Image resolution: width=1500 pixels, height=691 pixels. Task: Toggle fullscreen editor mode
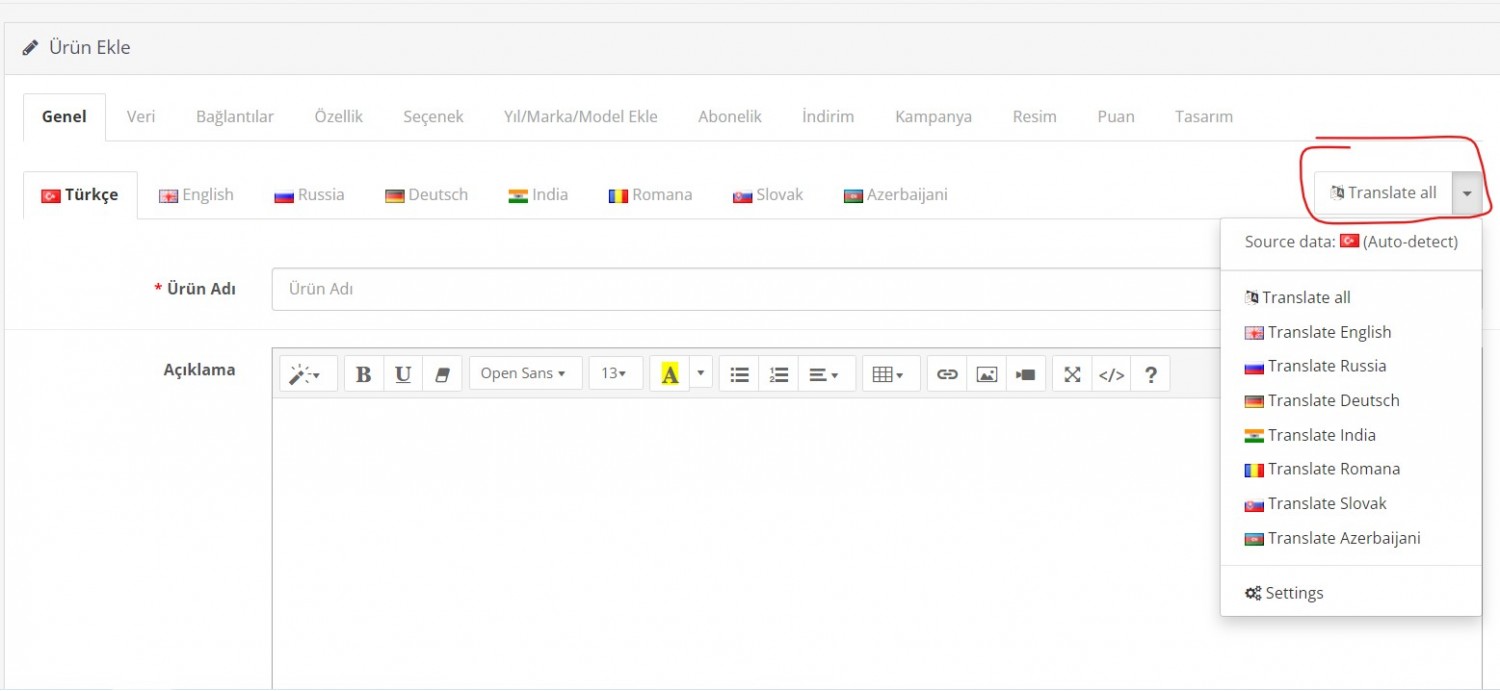tap(1072, 374)
